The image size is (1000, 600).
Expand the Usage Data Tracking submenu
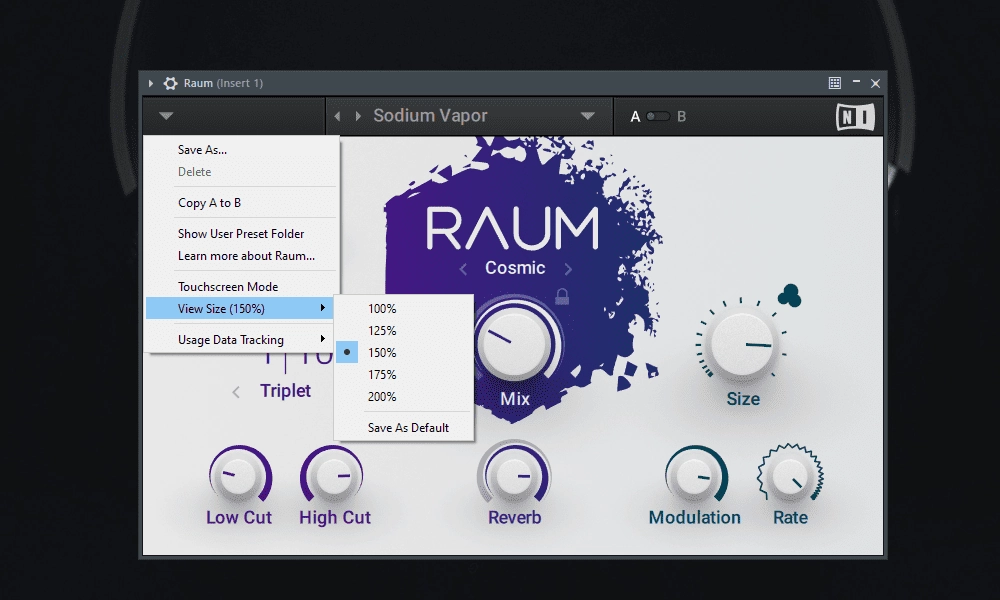240,339
